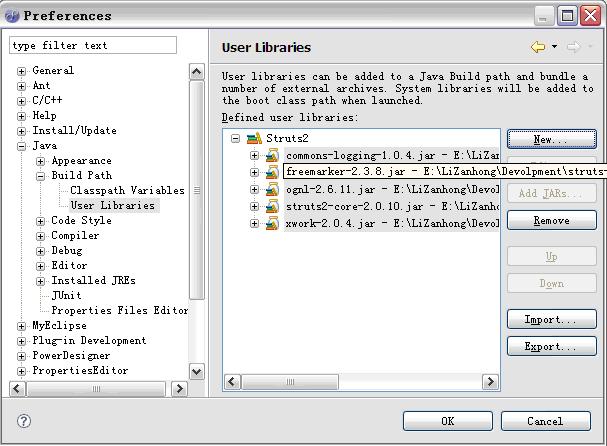Click the preference tree vertical scrollbar thumb

197,190
